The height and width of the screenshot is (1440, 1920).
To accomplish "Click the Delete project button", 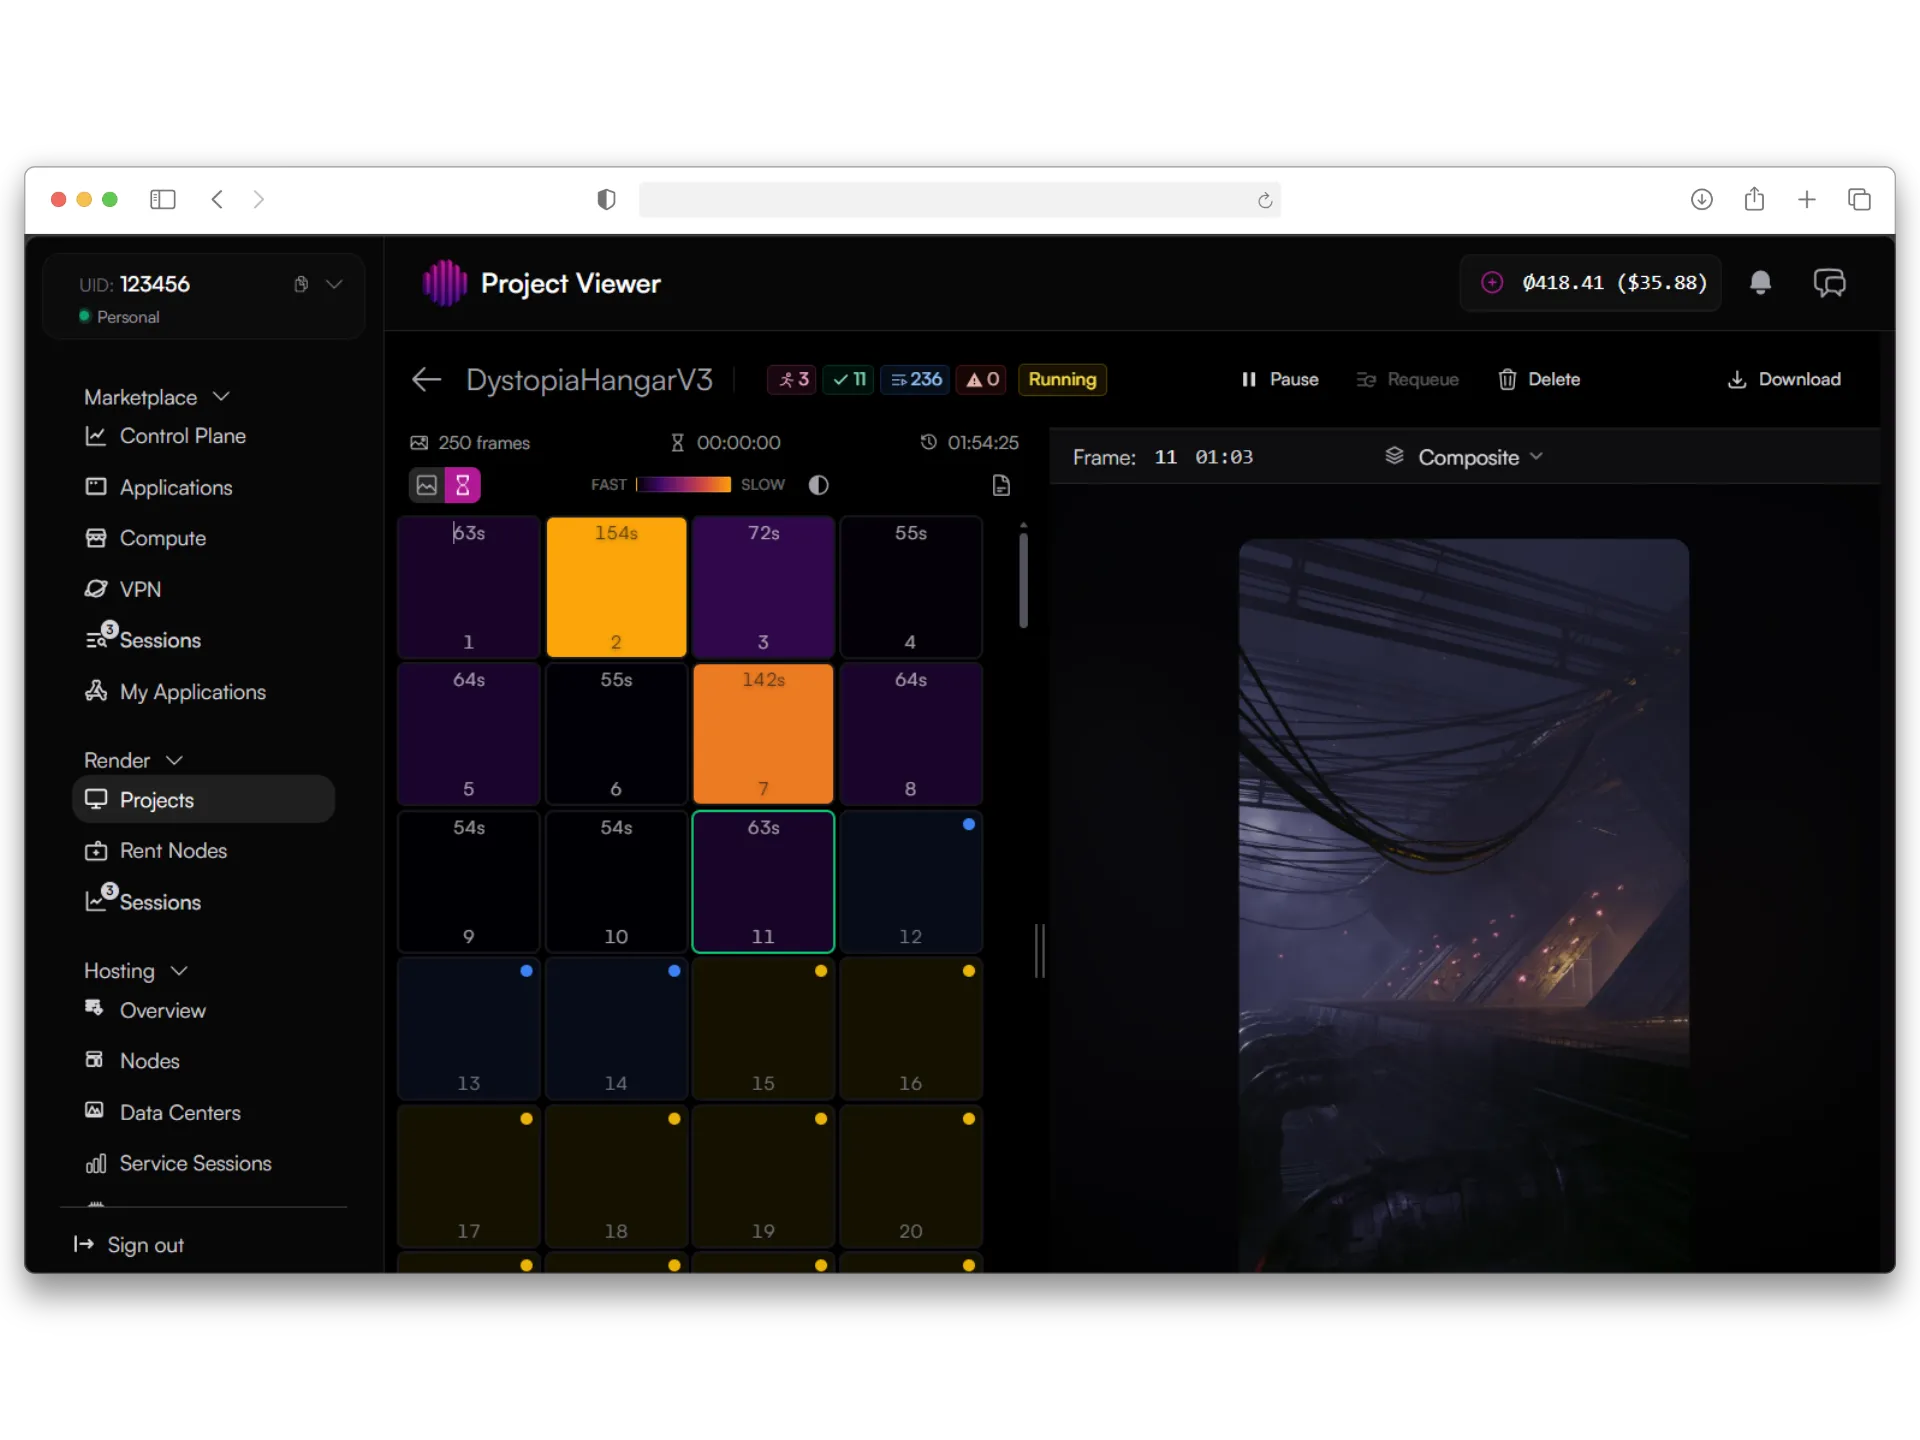I will pos(1539,380).
